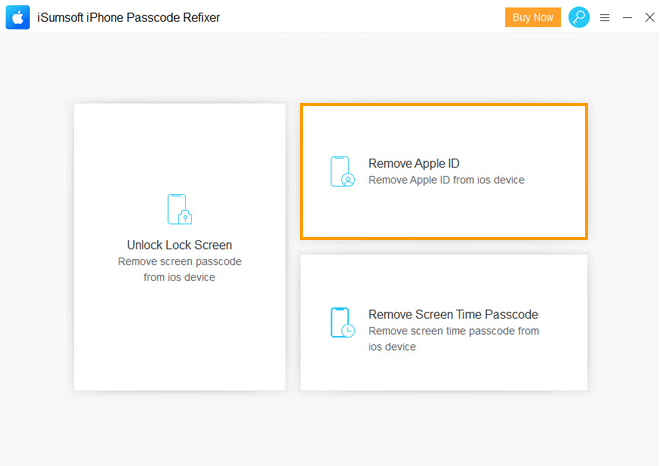Click the phone with user icon
Image resolution: width=660 pixels, height=466 pixels.
[x=343, y=171]
